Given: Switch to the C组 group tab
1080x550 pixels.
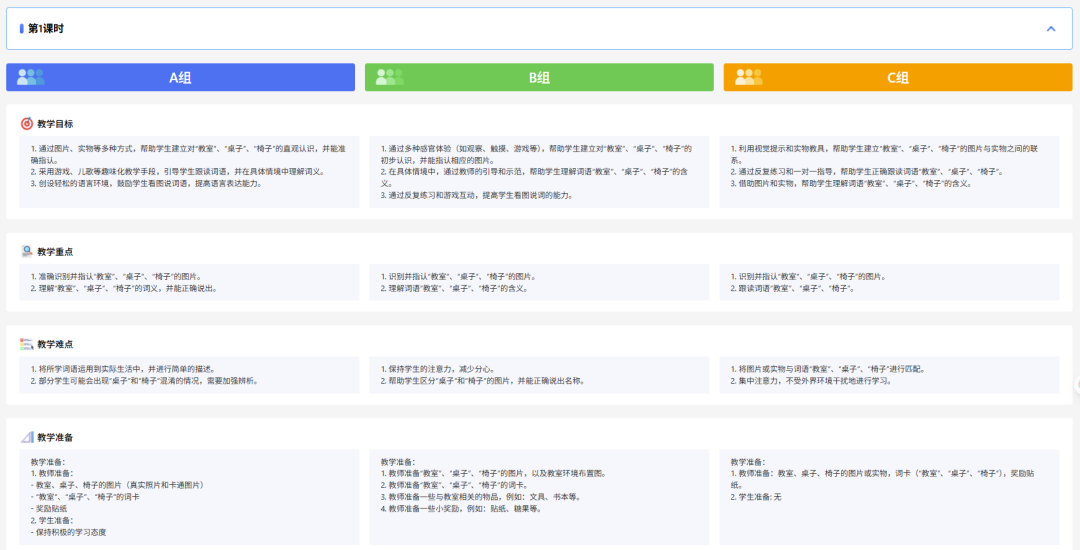Looking at the screenshot, I should click(x=898, y=78).
